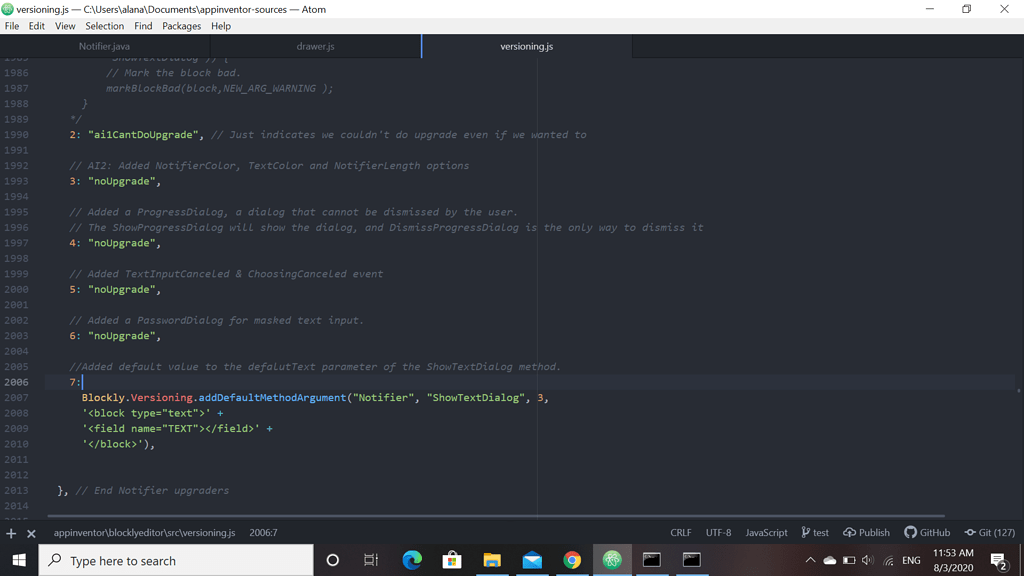
Task: Click Publish in the status bar
Action: (x=866, y=532)
